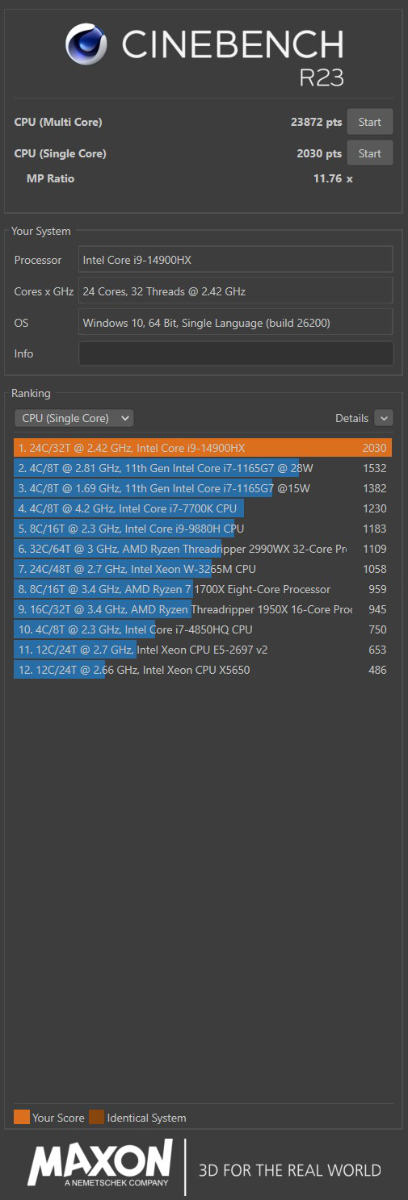Click the Cinebench sphere logo icon
This screenshot has width=408, height=1200.
[x=86, y=45]
